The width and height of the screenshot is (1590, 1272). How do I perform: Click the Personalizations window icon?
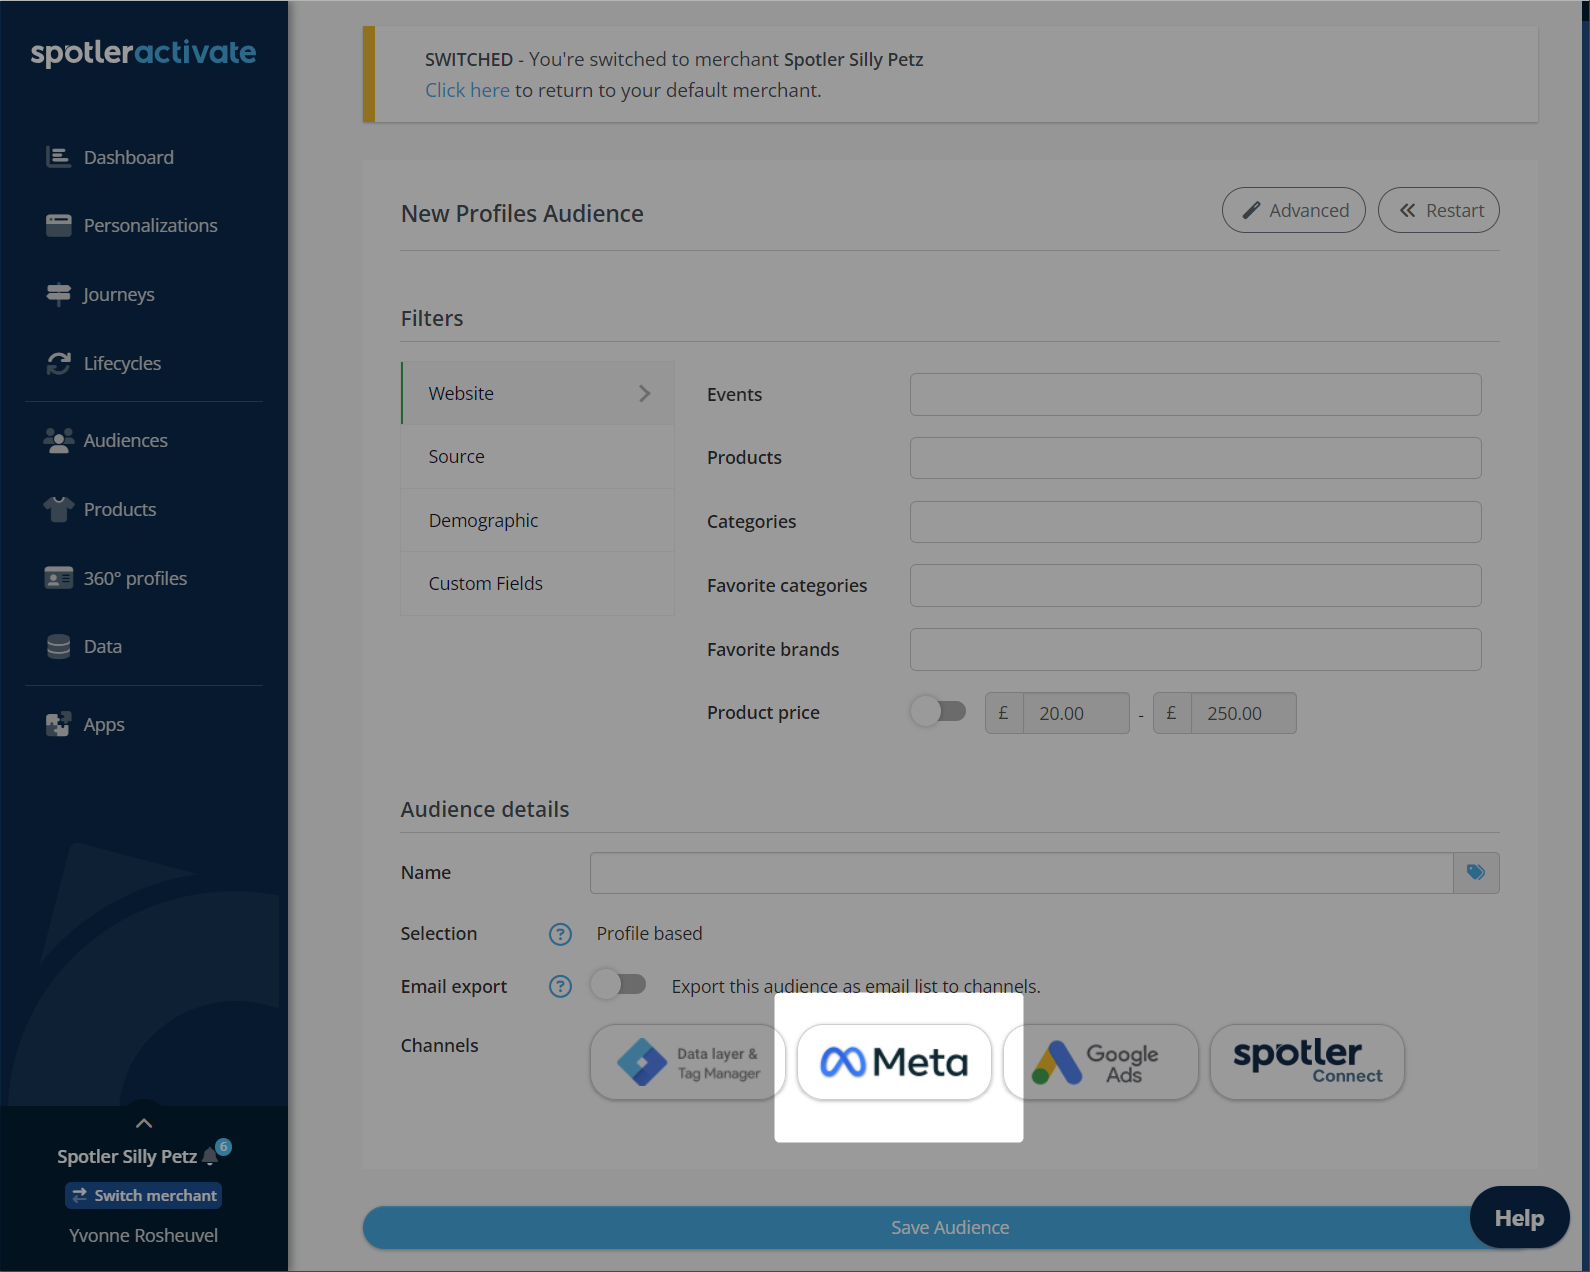pos(59,225)
